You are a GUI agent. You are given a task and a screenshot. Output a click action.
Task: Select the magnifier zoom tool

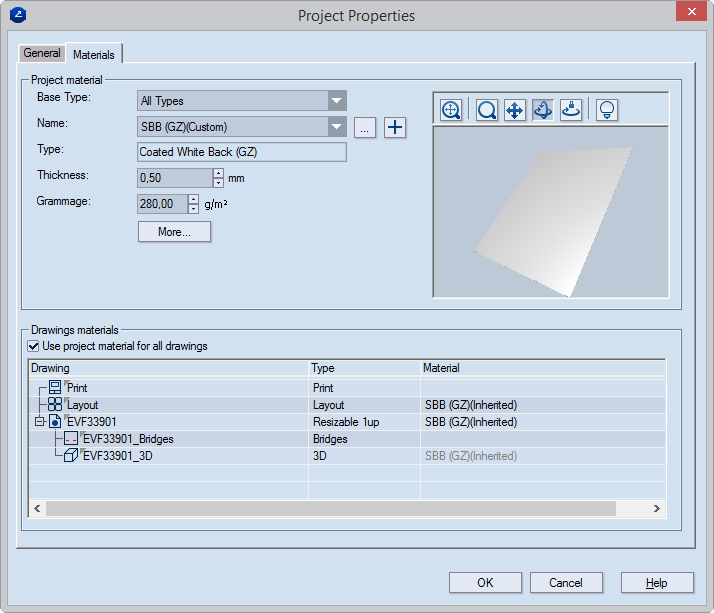pyautogui.click(x=487, y=110)
